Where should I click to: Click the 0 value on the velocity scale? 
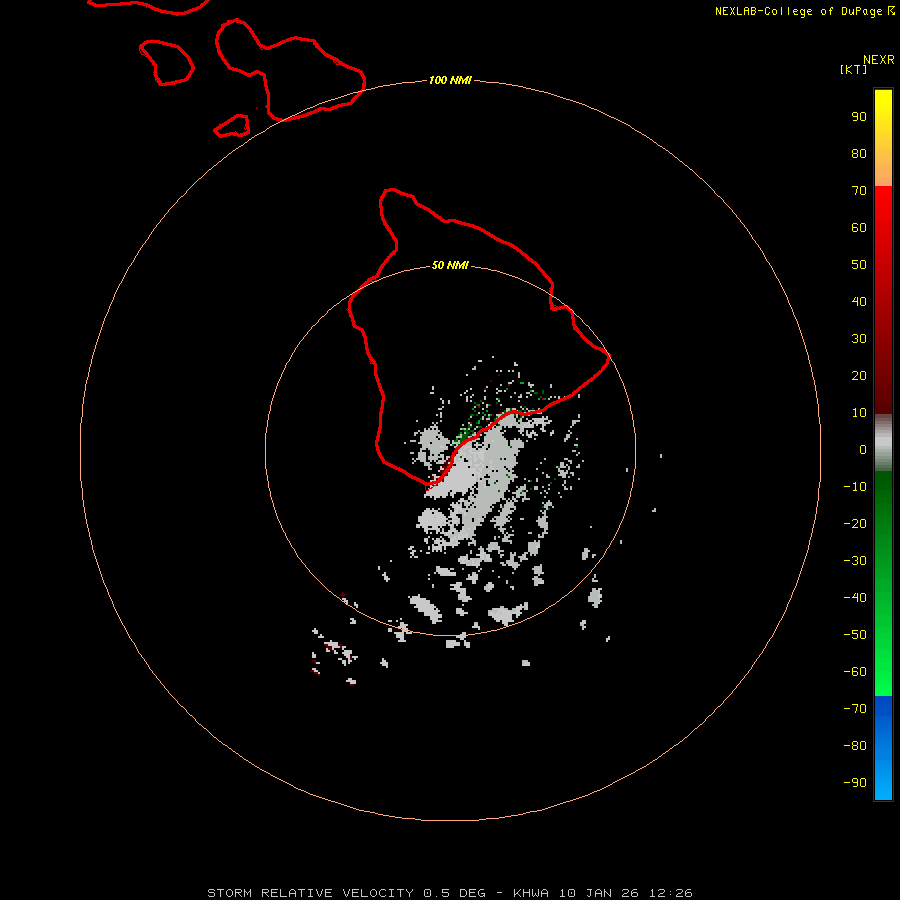pyautogui.click(x=863, y=450)
